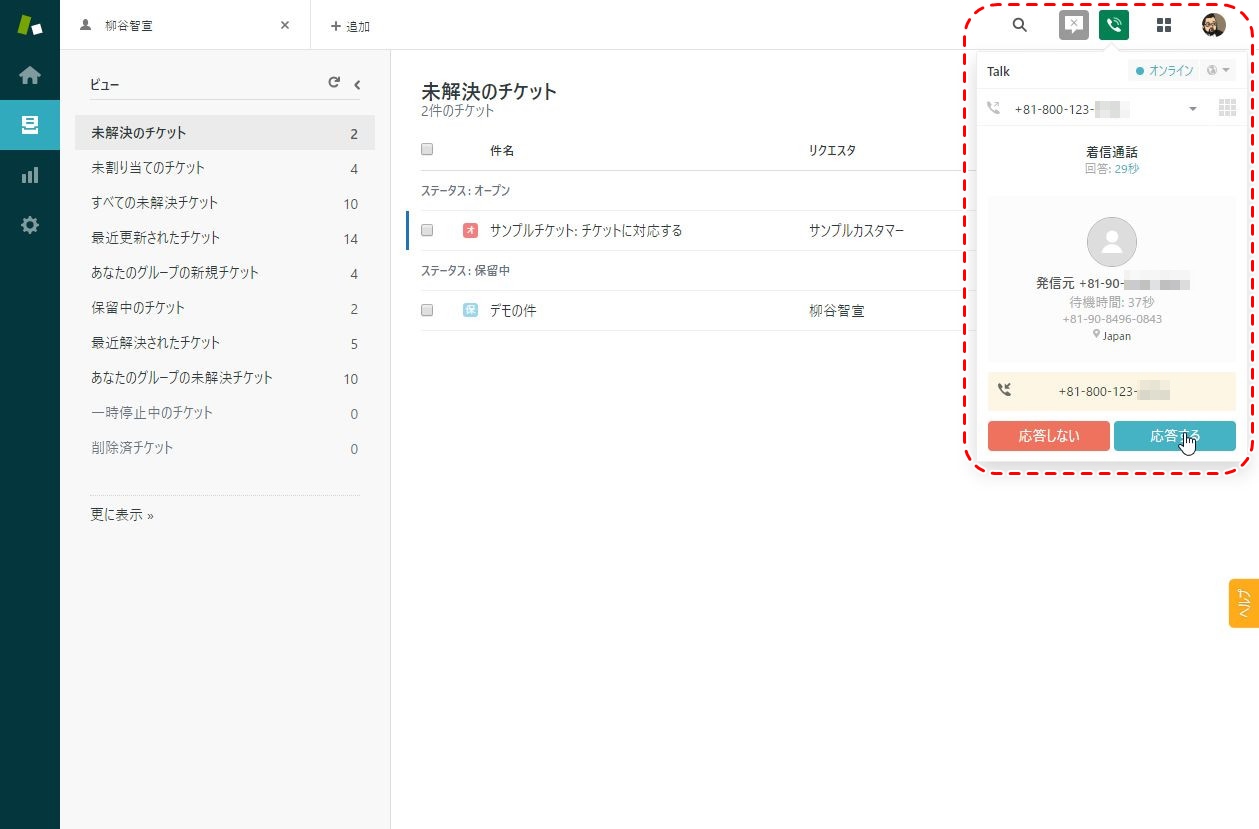Click the Zendesk logo icon

[x=30, y=25]
